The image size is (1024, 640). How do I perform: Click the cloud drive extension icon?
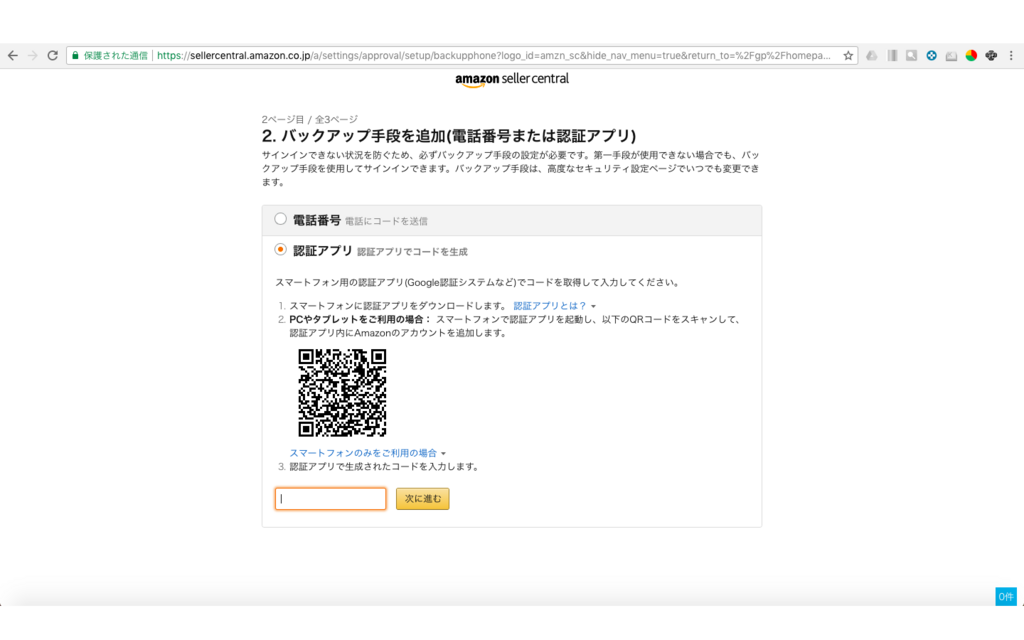pyautogui.click(x=871, y=56)
